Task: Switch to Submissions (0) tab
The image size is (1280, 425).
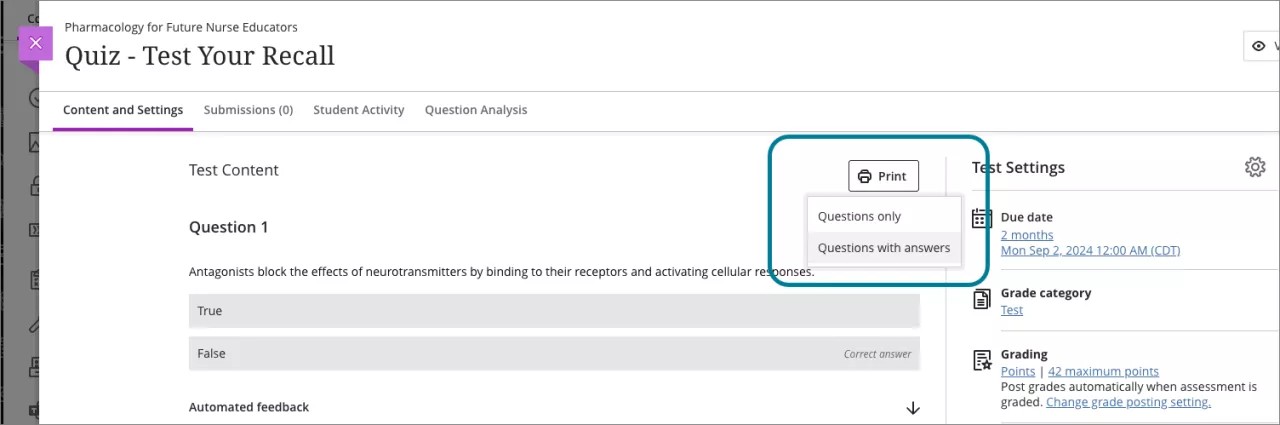Action: tap(248, 110)
